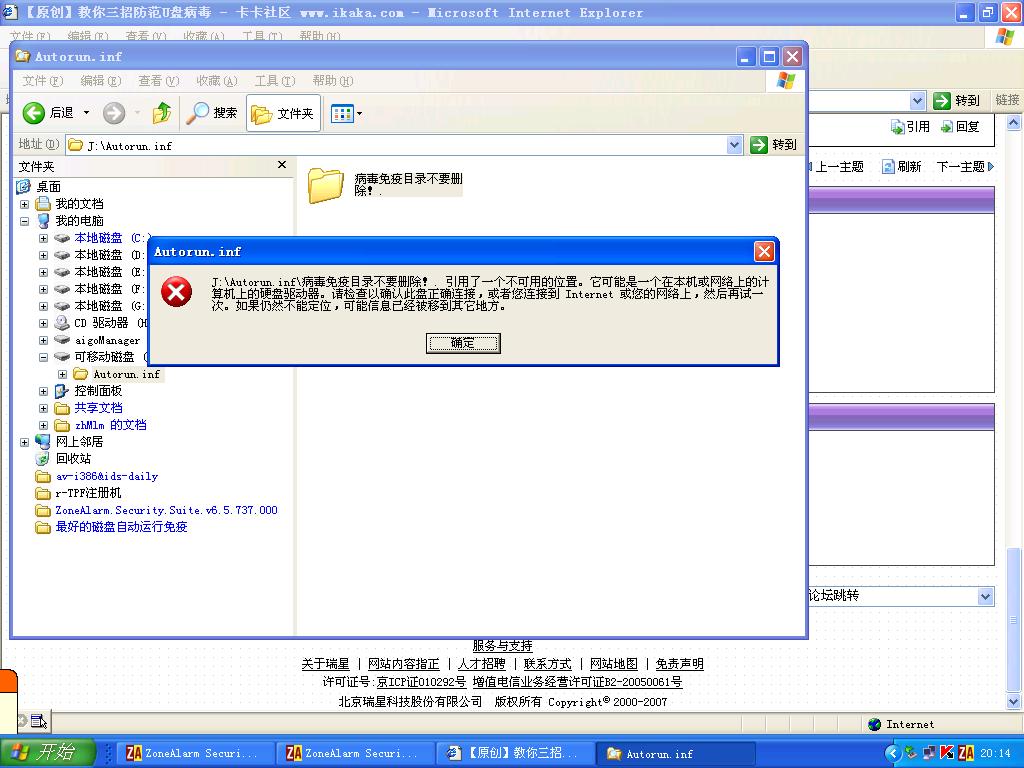Select 网上邻居 network icon

[x=42, y=442]
